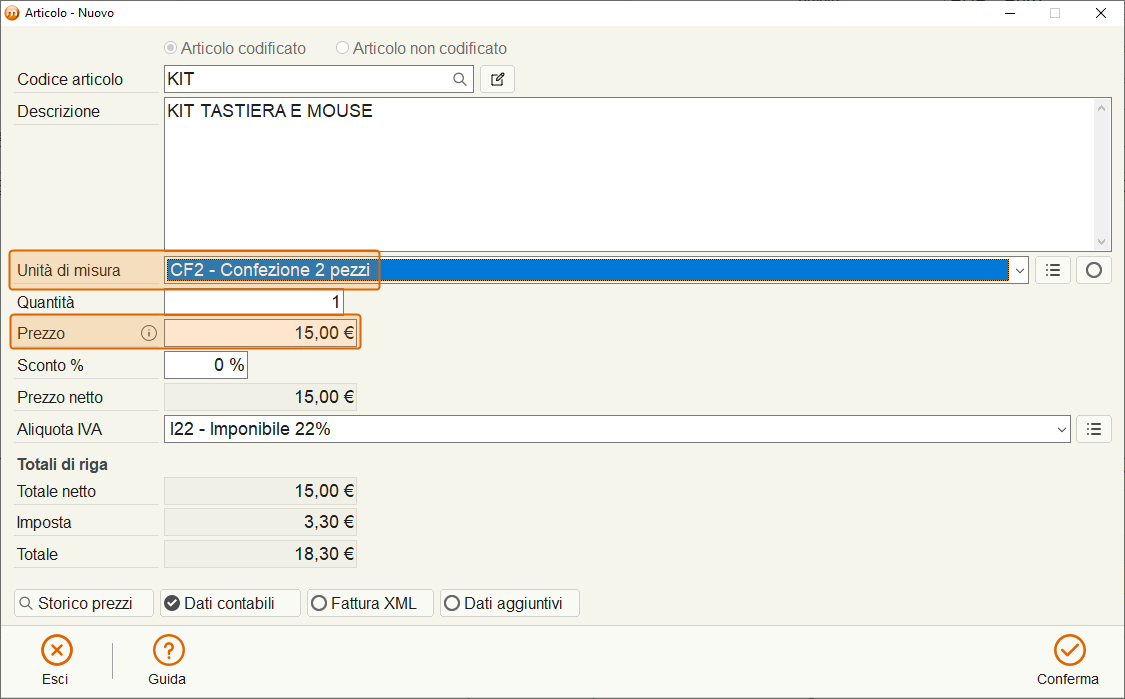
Task: Click the Totale value 18,30 €
Action: pos(260,554)
